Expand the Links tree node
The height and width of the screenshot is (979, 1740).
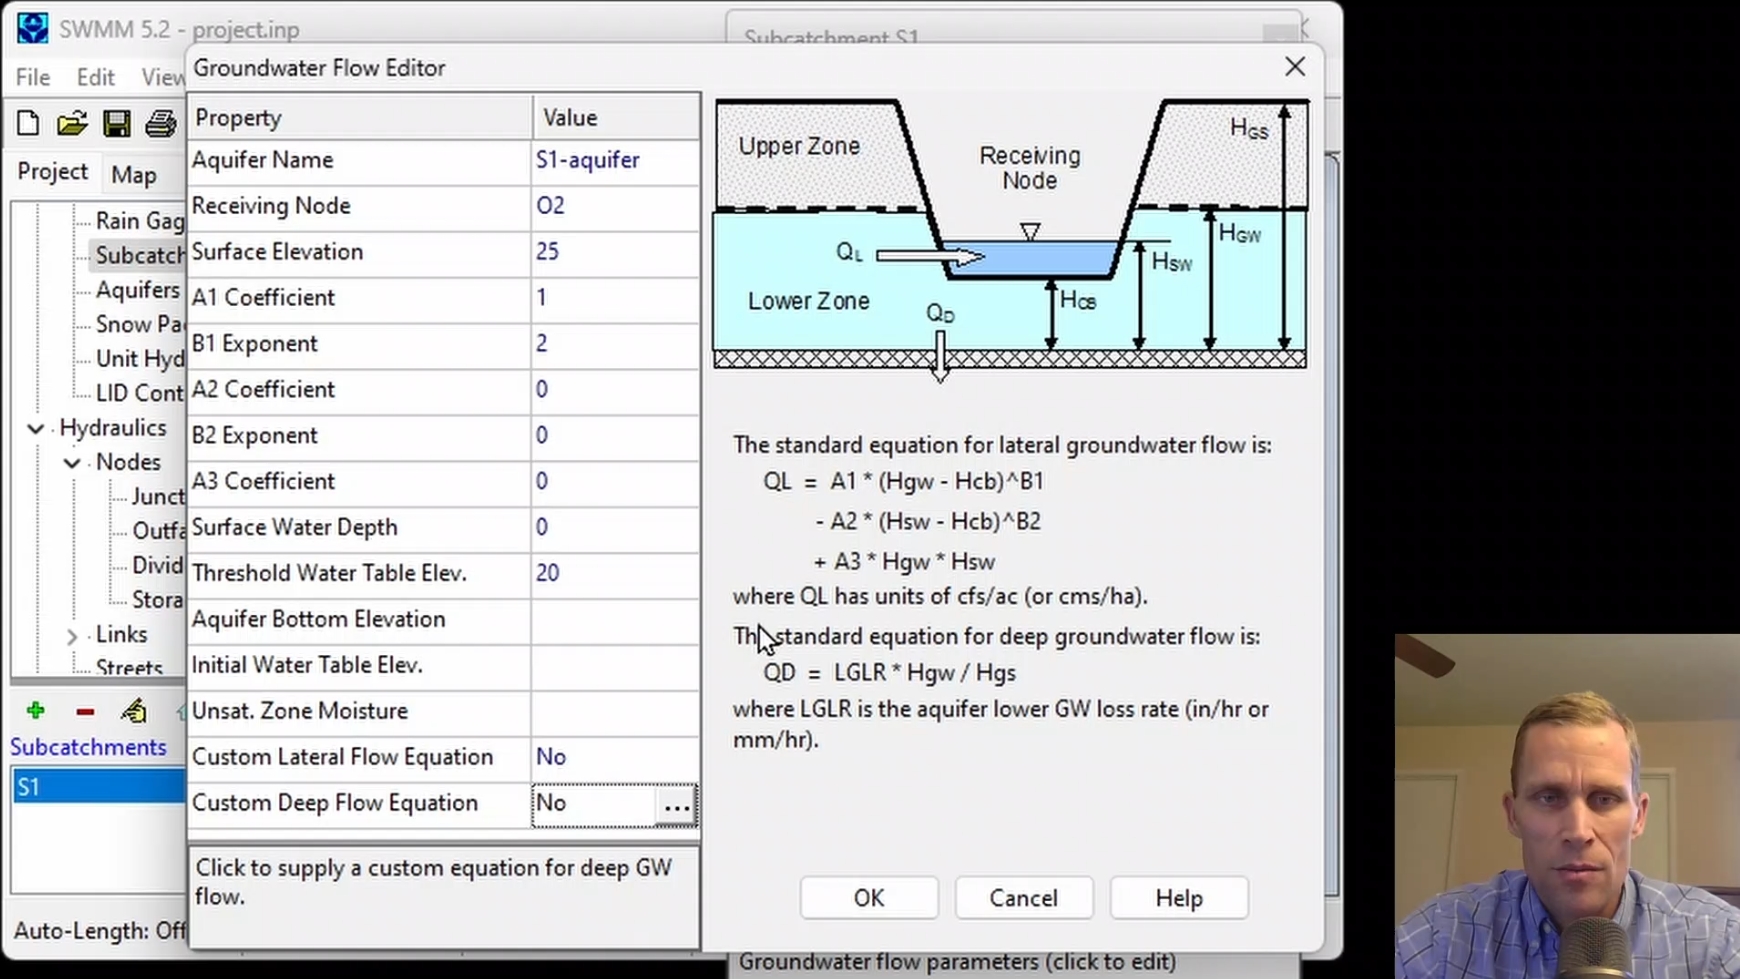click(x=72, y=636)
